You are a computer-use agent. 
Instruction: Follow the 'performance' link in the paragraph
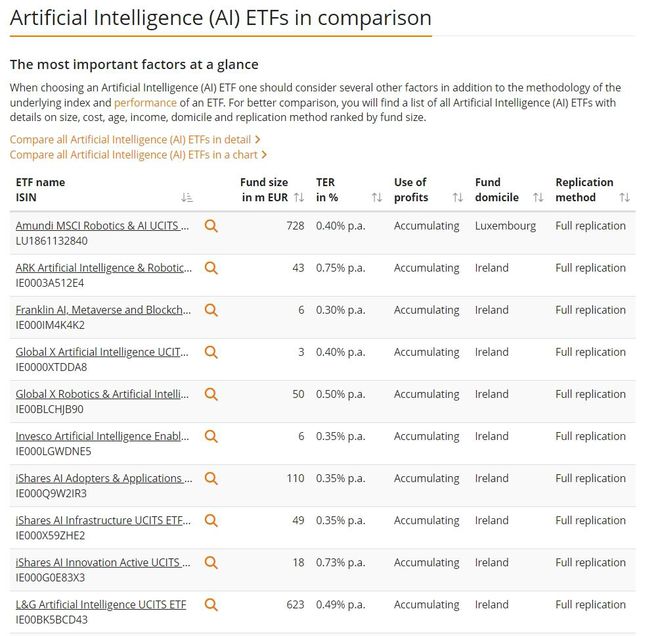click(145, 103)
